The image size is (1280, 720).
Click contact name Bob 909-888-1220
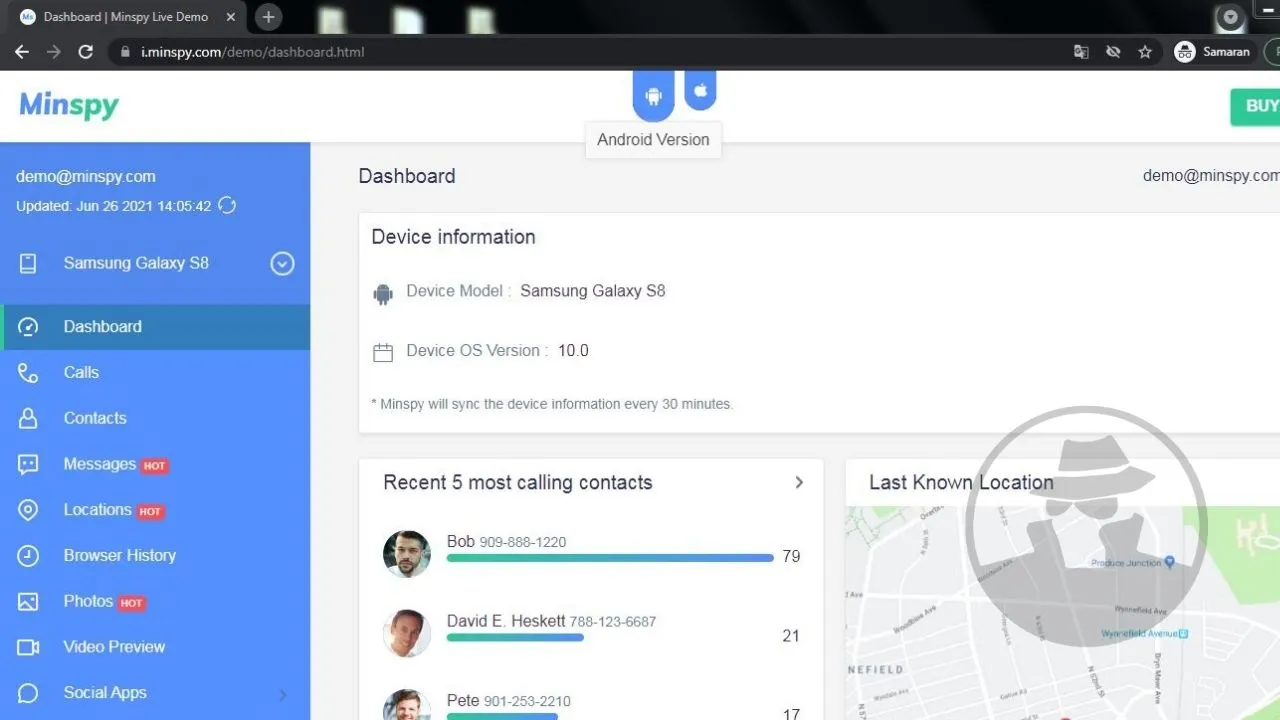coord(506,542)
